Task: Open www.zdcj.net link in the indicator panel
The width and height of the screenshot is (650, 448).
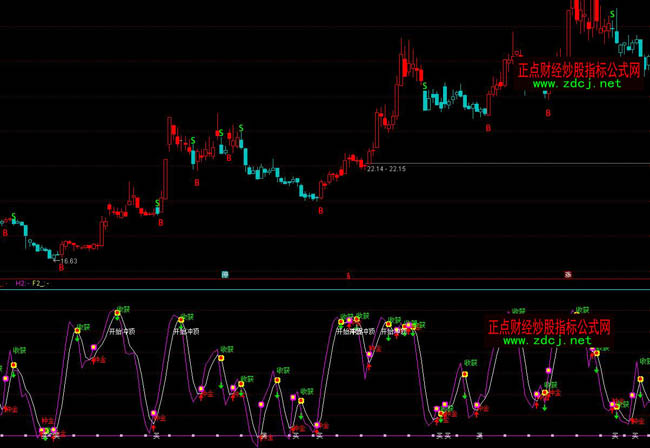Action: 547,340
